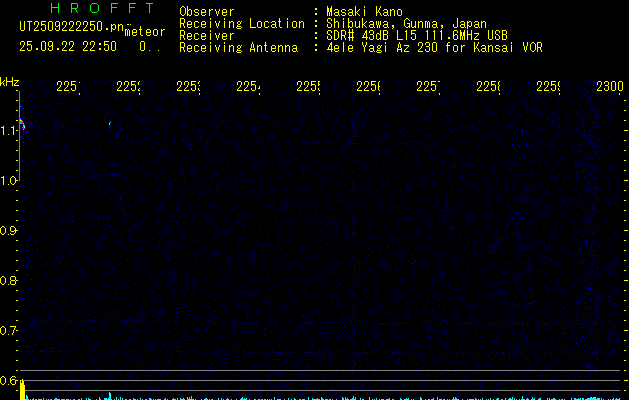Click the word meteor in header
Screen dimensions: 629x400
[145, 32]
